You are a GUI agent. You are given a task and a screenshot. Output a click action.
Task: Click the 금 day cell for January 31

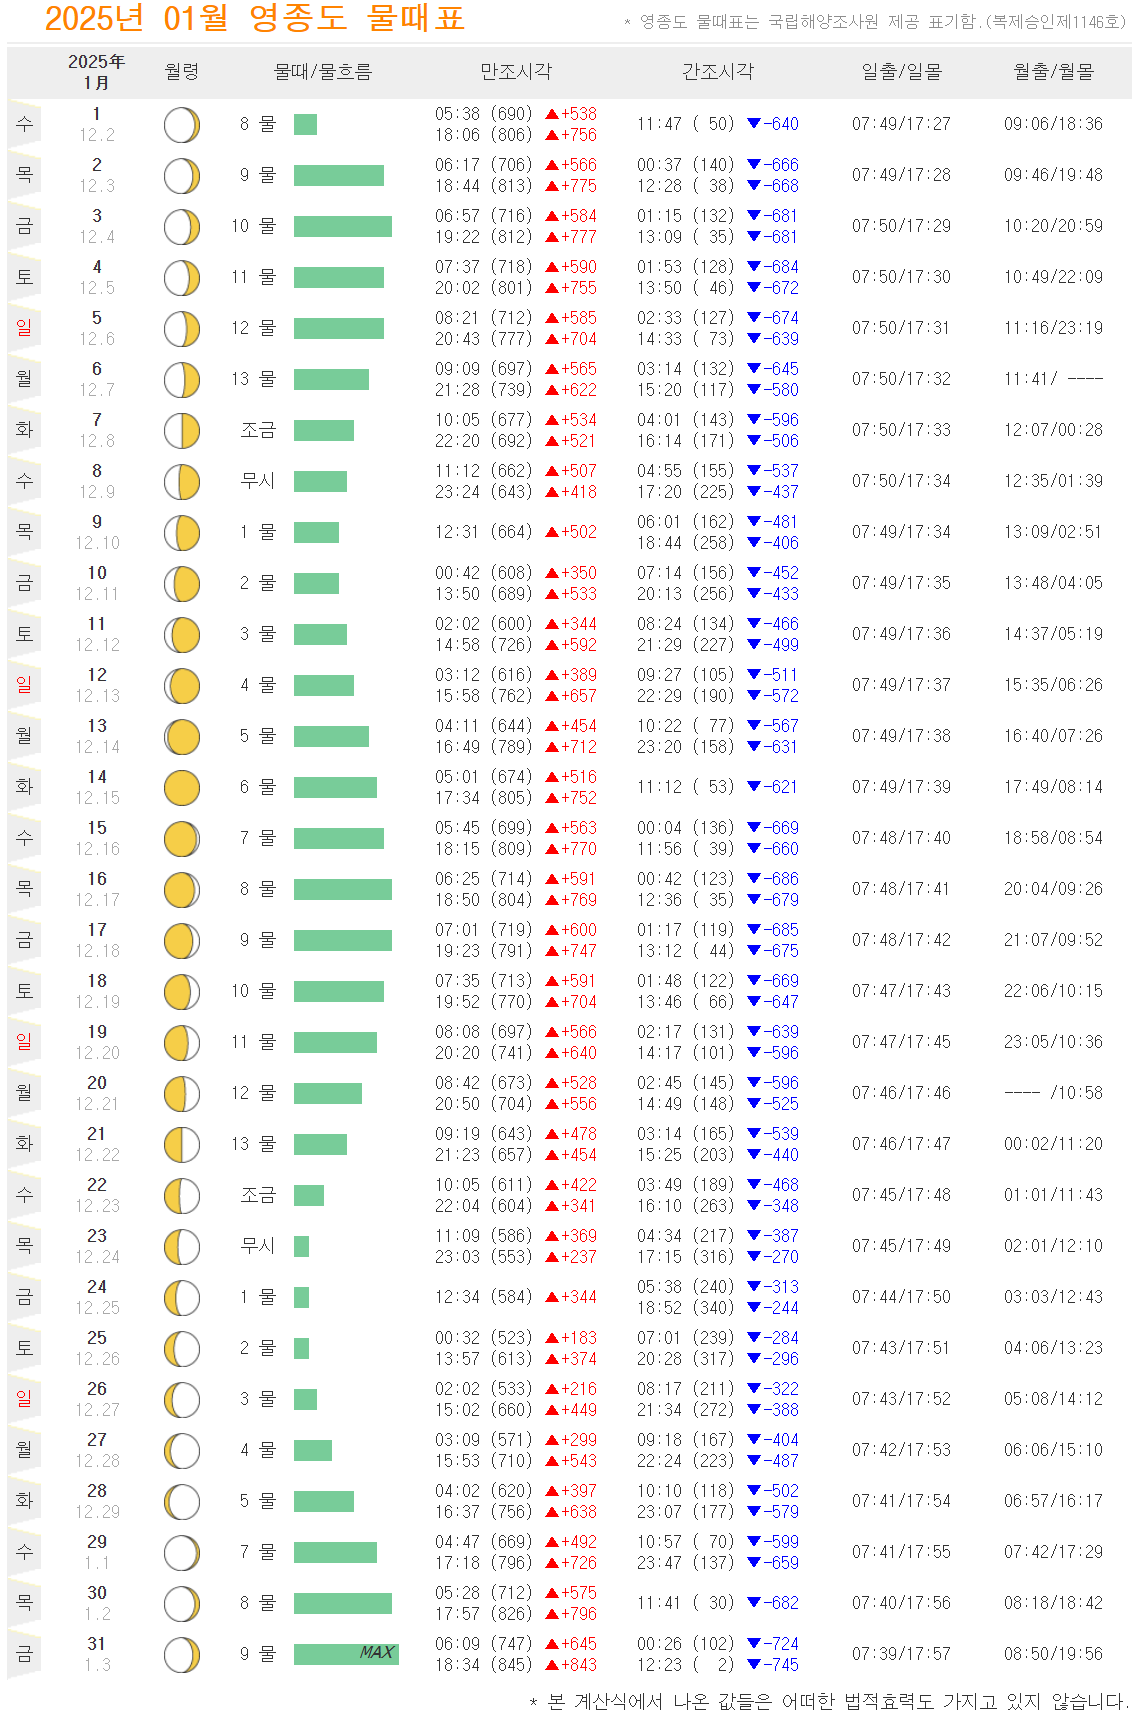(24, 1654)
